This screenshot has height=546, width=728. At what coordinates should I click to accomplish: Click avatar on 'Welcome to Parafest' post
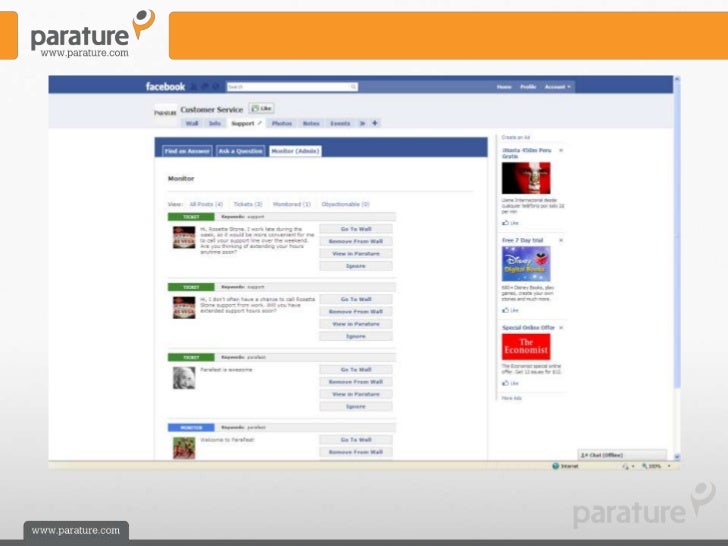coord(184,448)
